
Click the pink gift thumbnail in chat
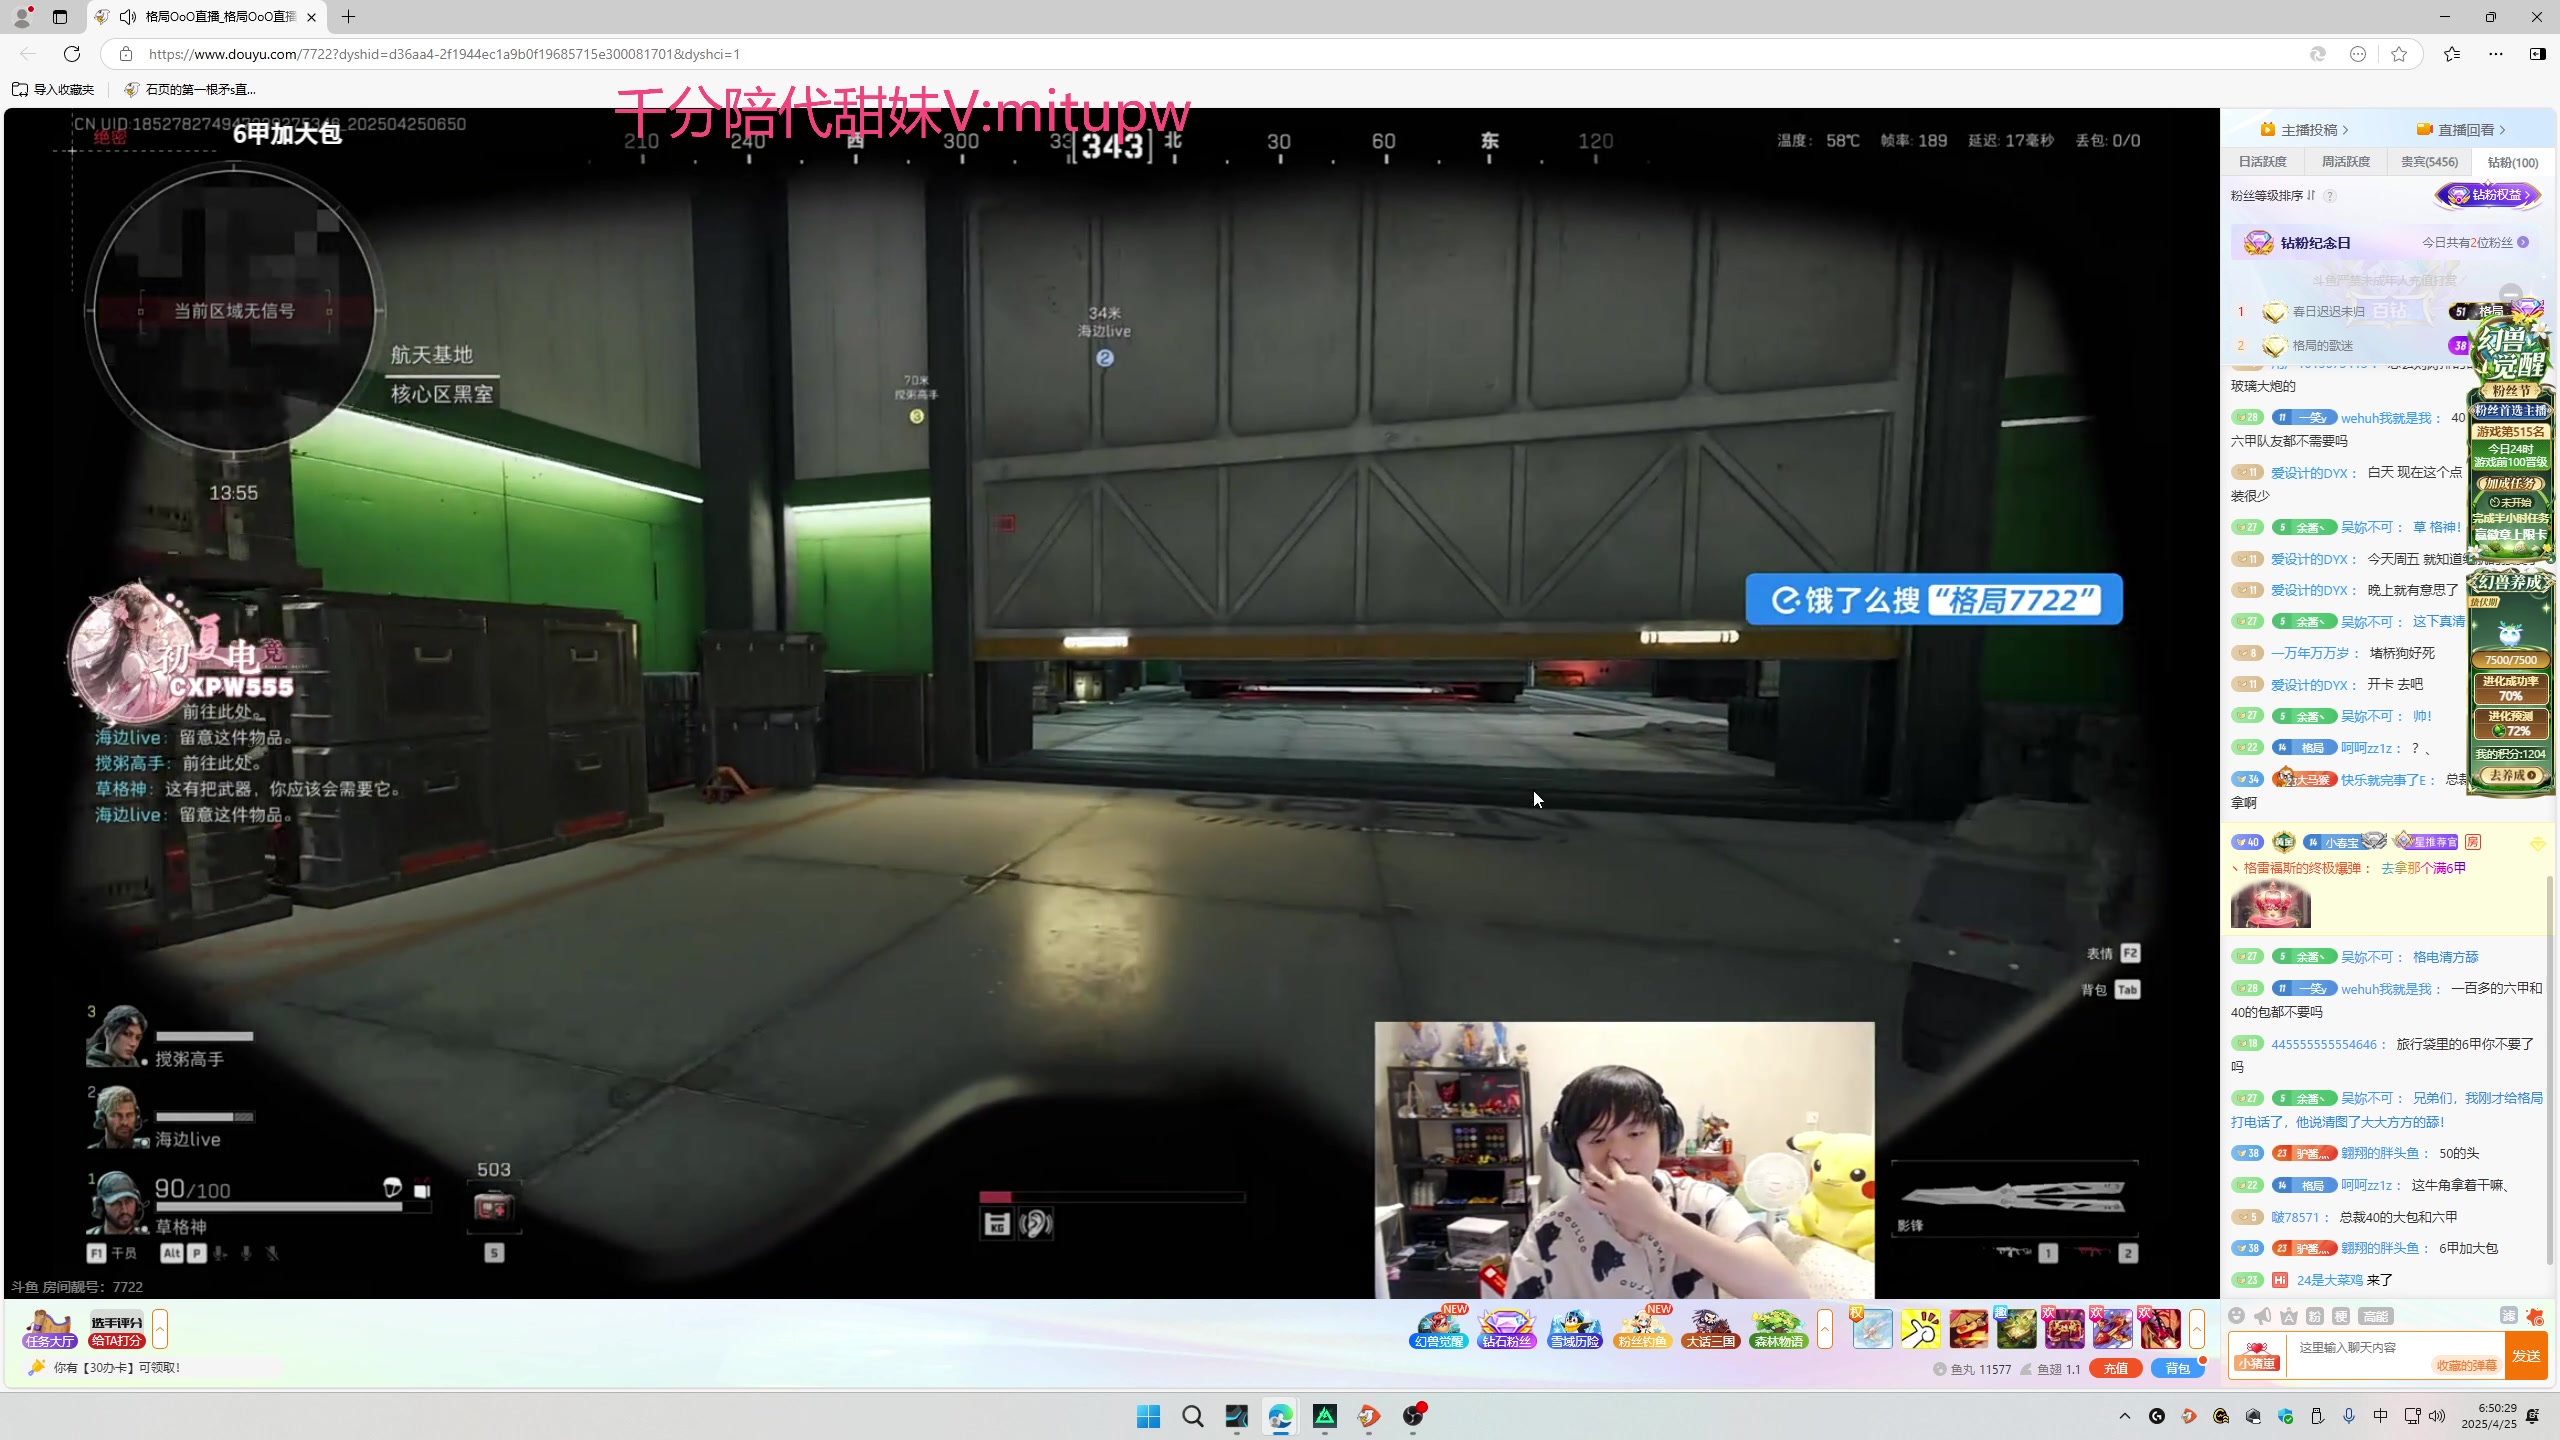pos(2270,904)
